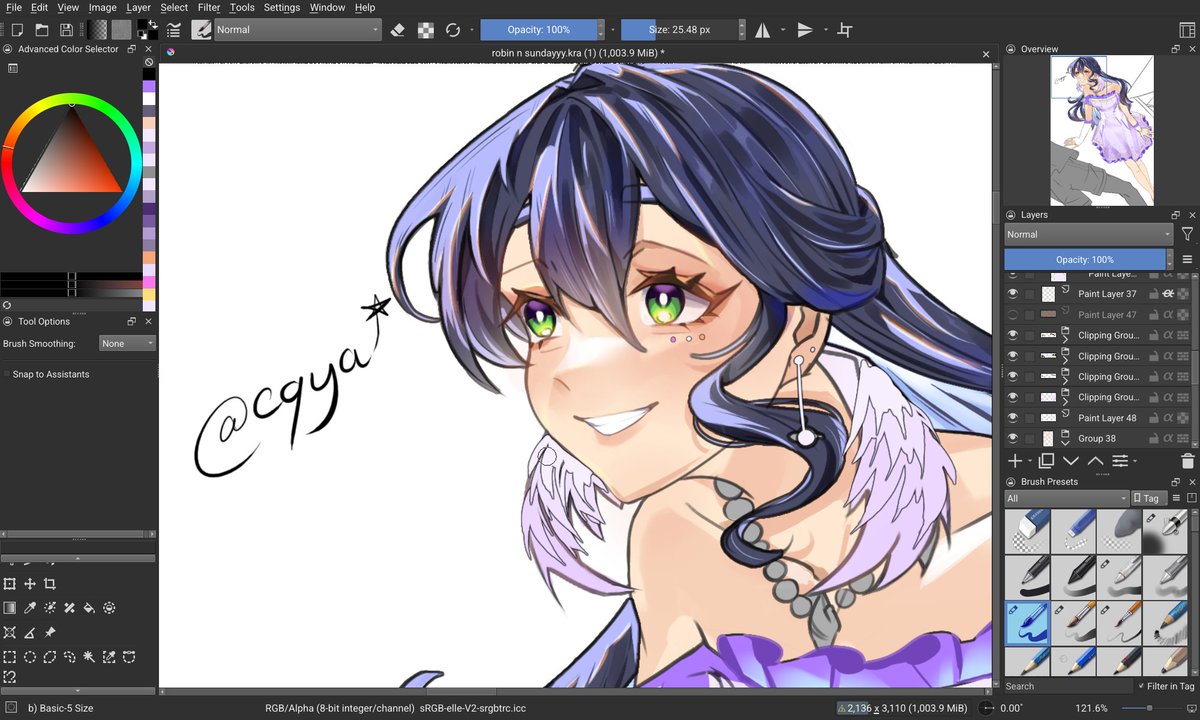Open the brush presets tag dropdown showing All

pos(1066,498)
